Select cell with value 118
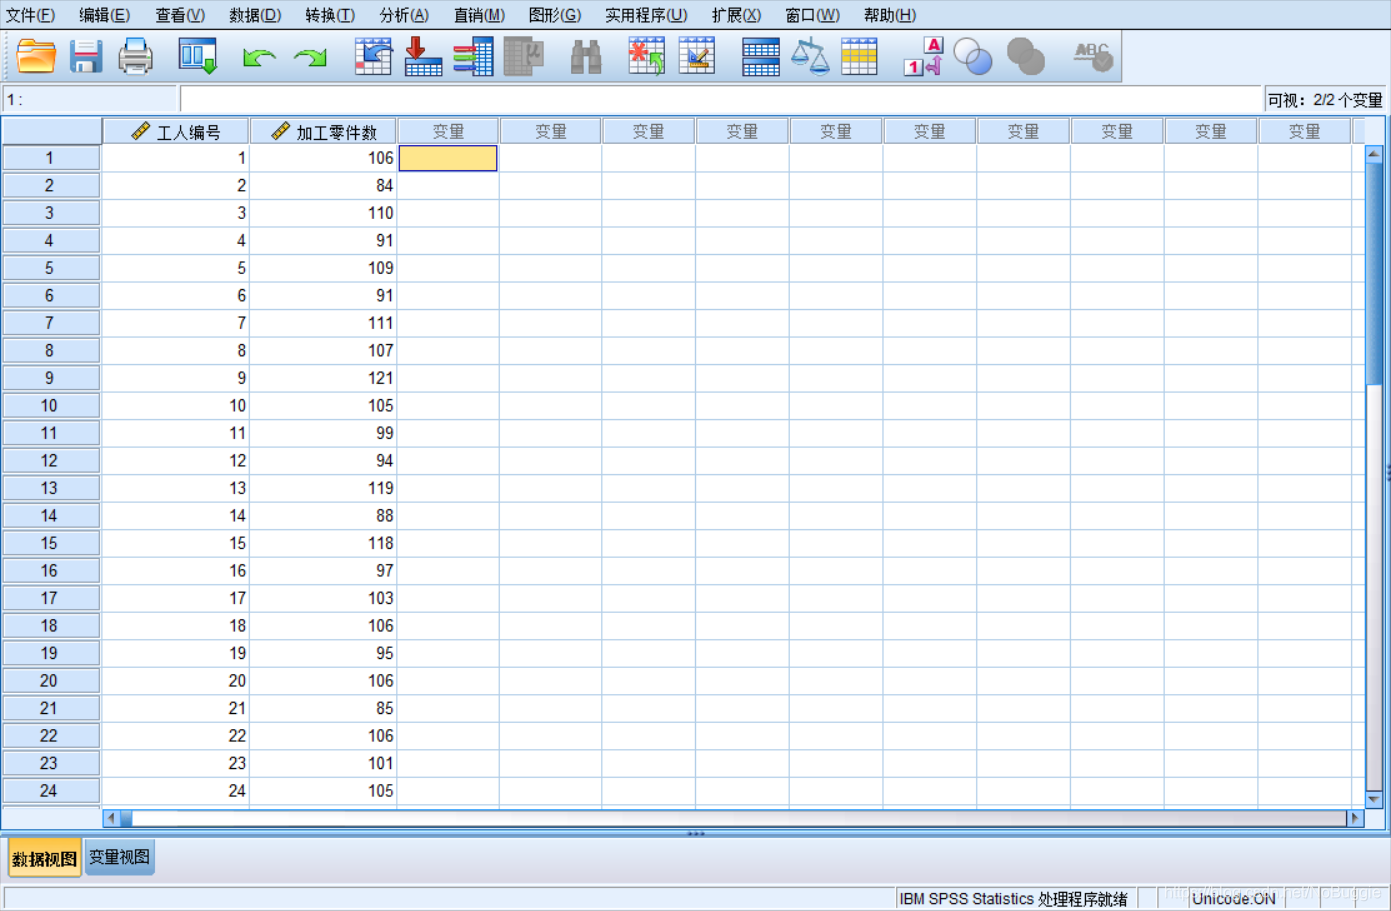 tap(323, 543)
